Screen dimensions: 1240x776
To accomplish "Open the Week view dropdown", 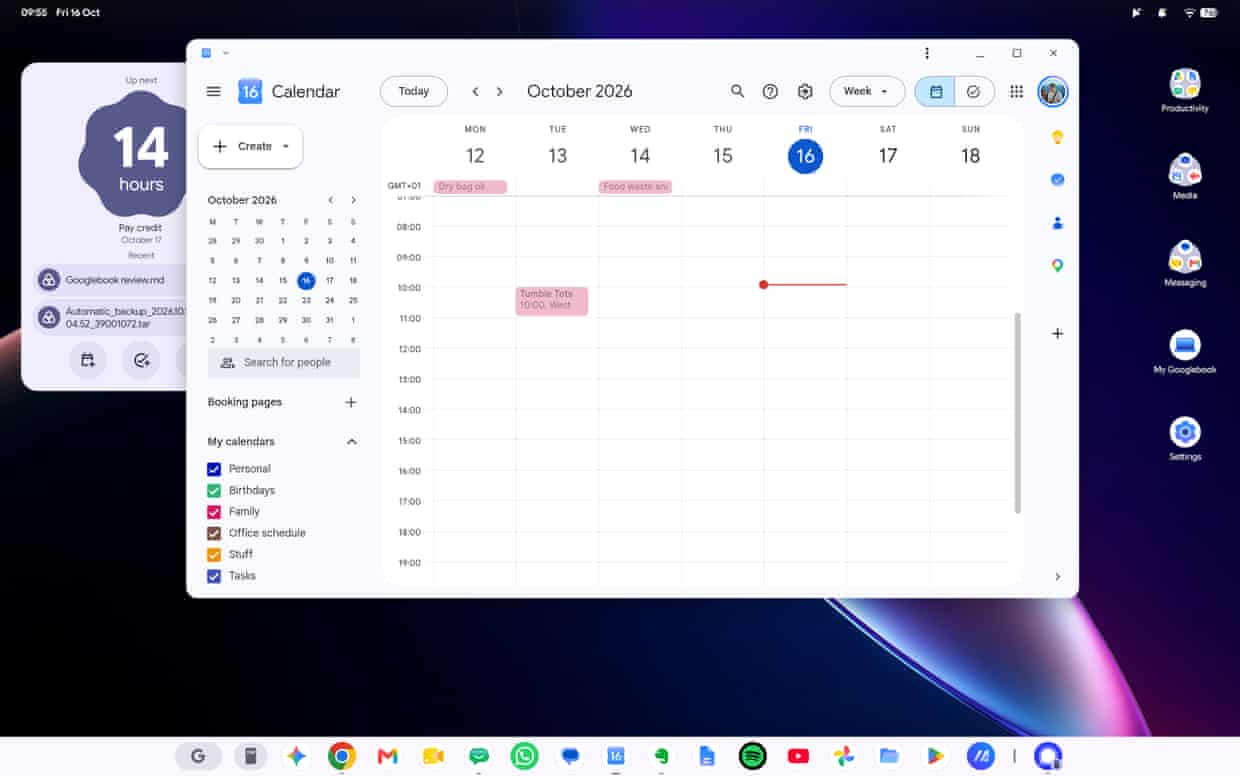I will click(867, 91).
